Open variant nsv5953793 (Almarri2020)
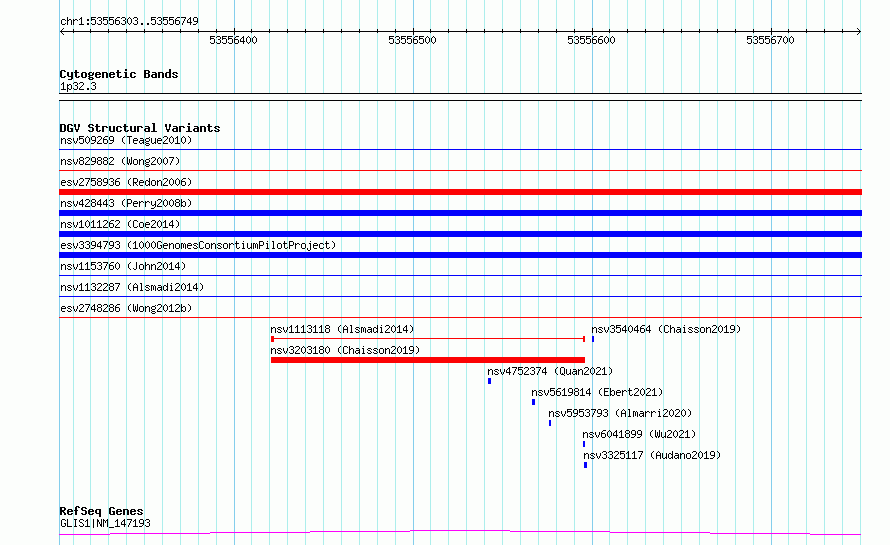This screenshot has width=890, height=545. click(x=620, y=413)
